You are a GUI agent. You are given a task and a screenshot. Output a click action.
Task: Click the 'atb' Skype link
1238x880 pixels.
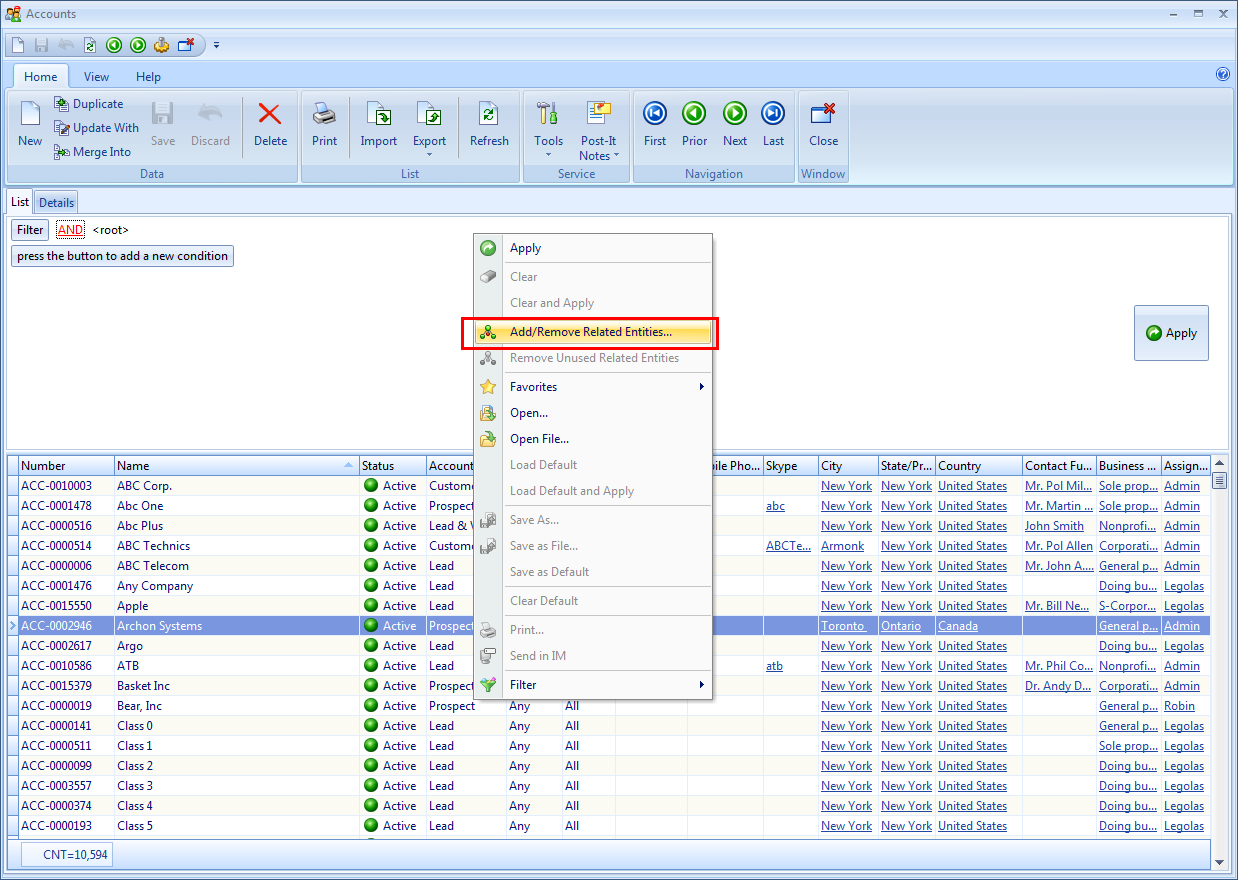pos(774,666)
